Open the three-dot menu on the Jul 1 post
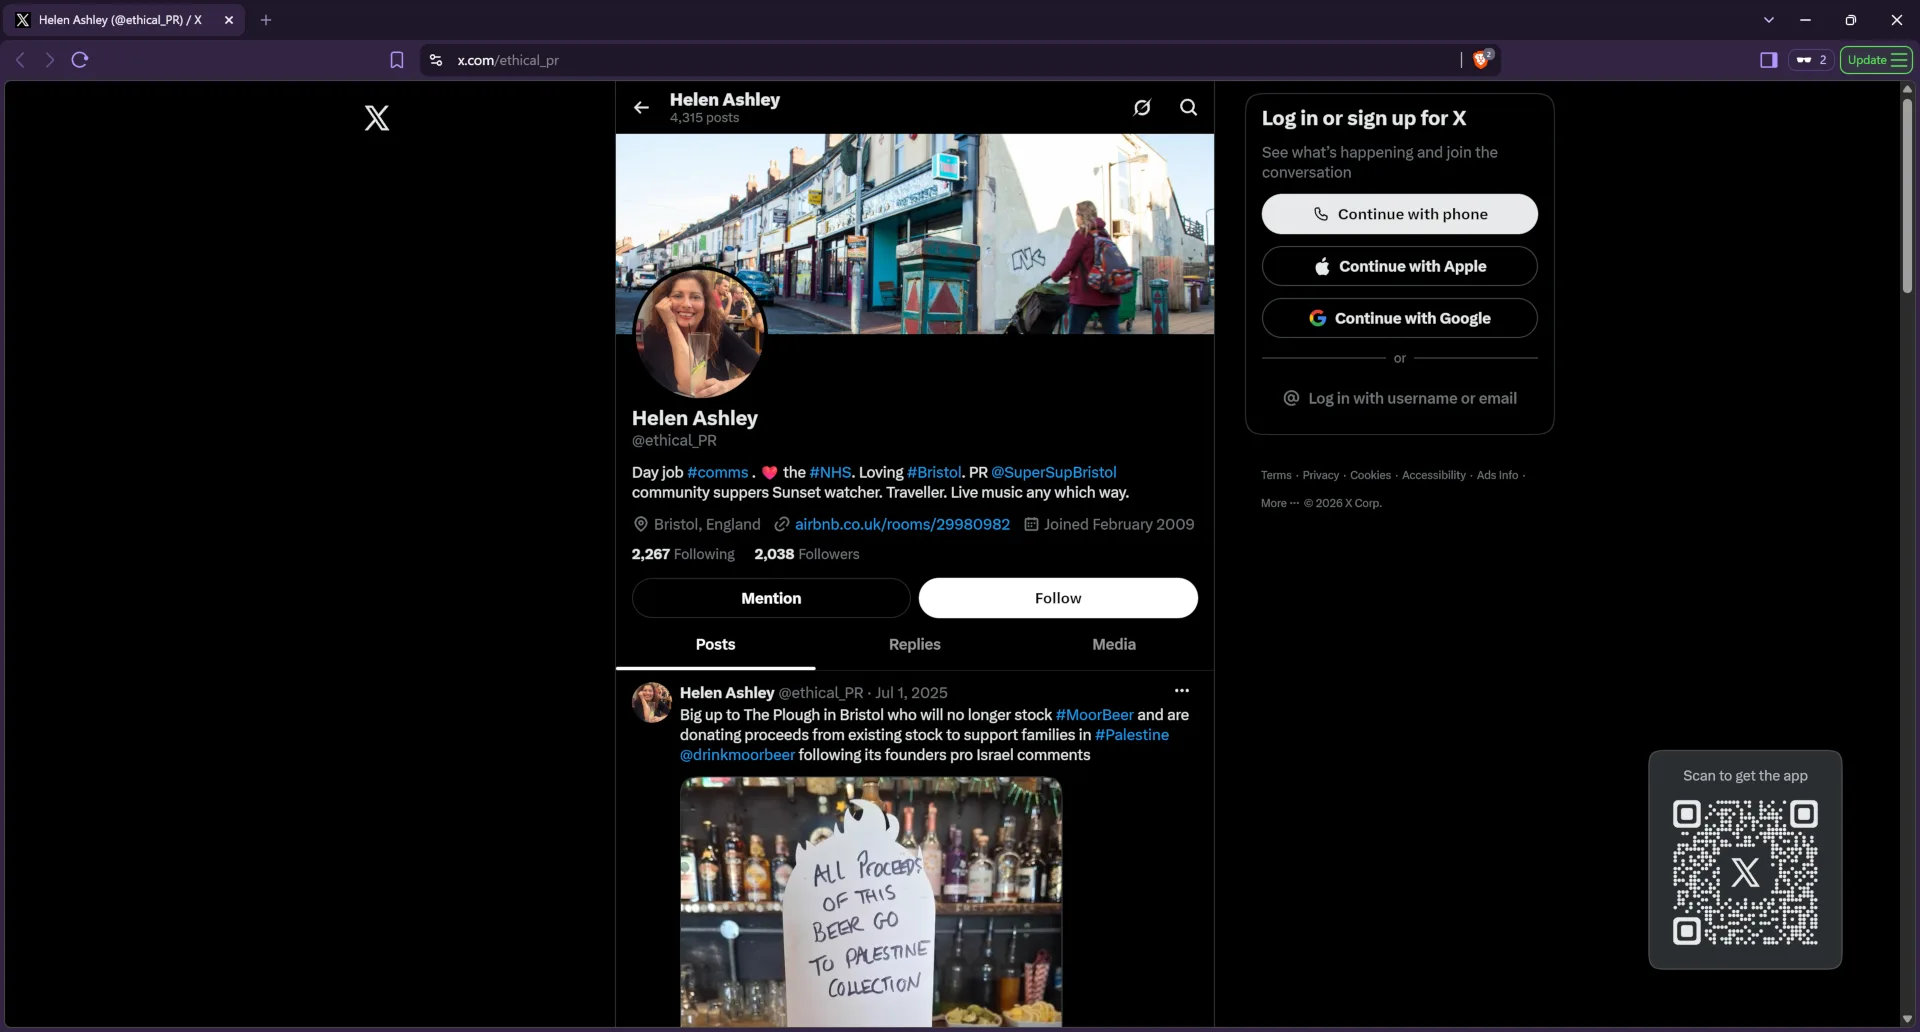Screen dimensions: 1920x1032 1182,691
